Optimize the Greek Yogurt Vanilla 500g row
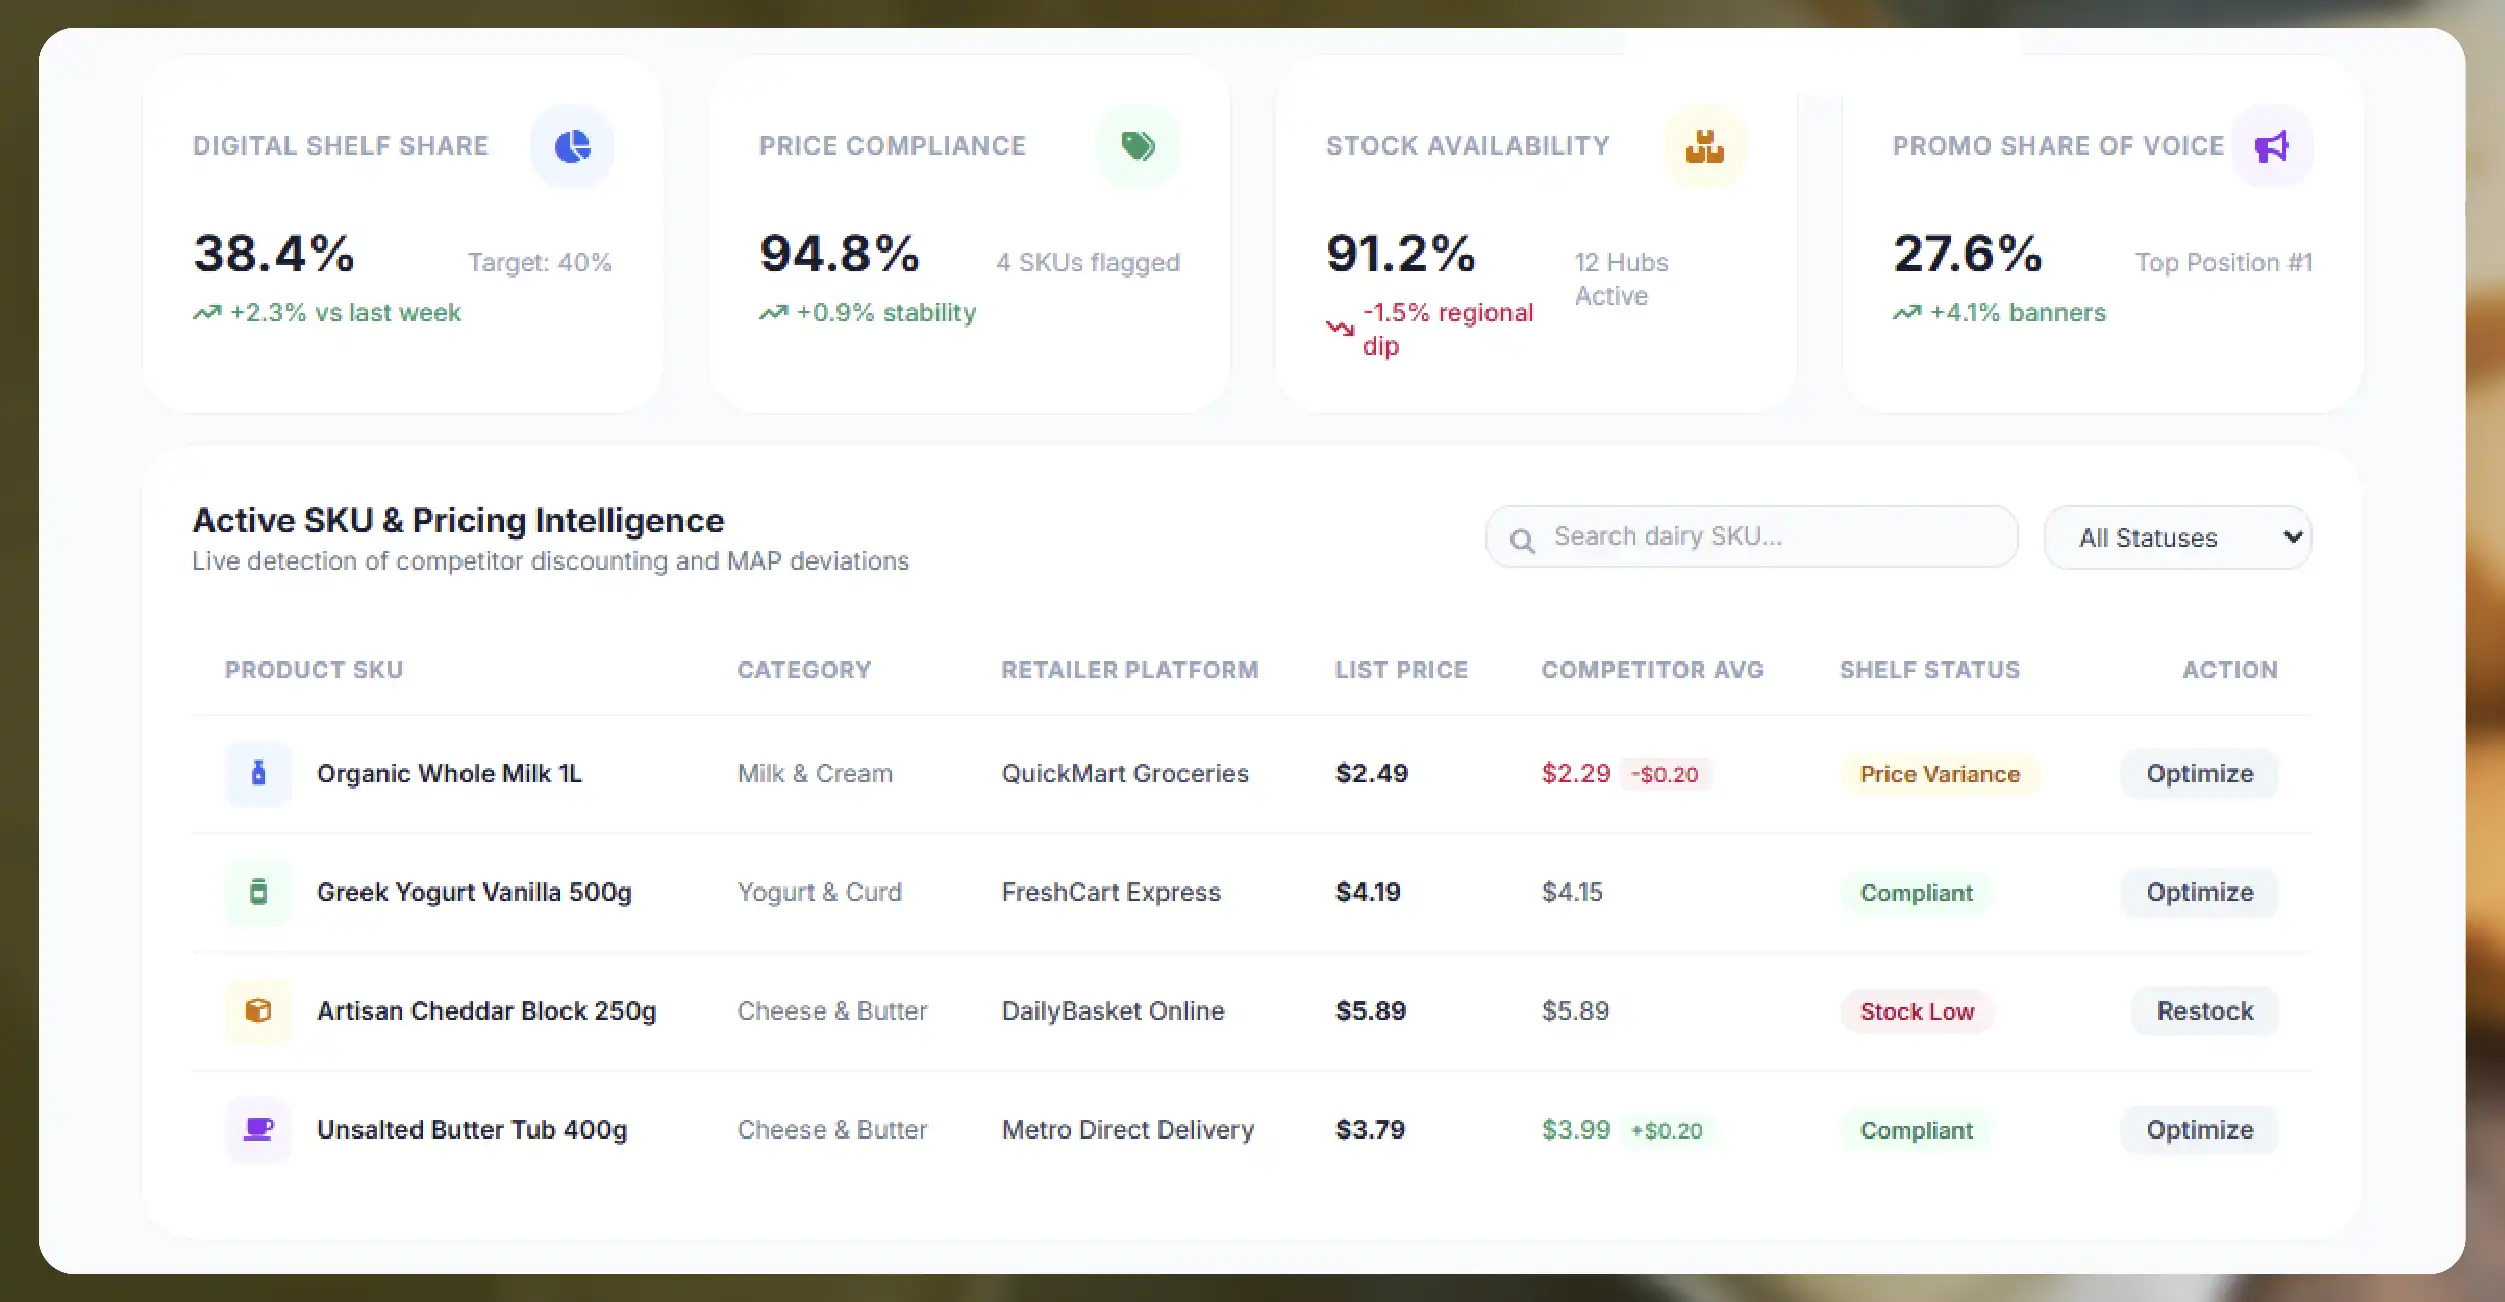This screenshot has height=1302, width=2505. click(2199, 892)
